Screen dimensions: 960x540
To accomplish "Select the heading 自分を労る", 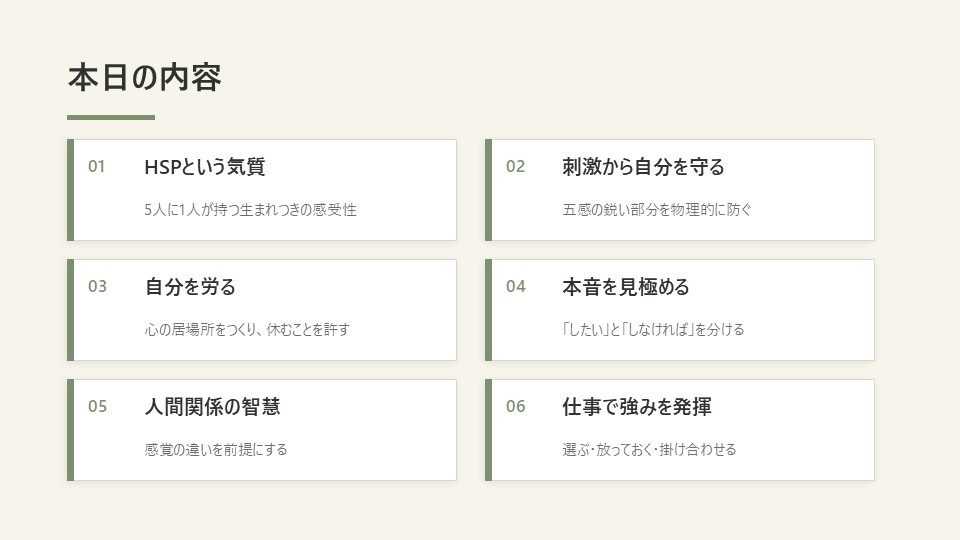I will click(x=190, y=287).
